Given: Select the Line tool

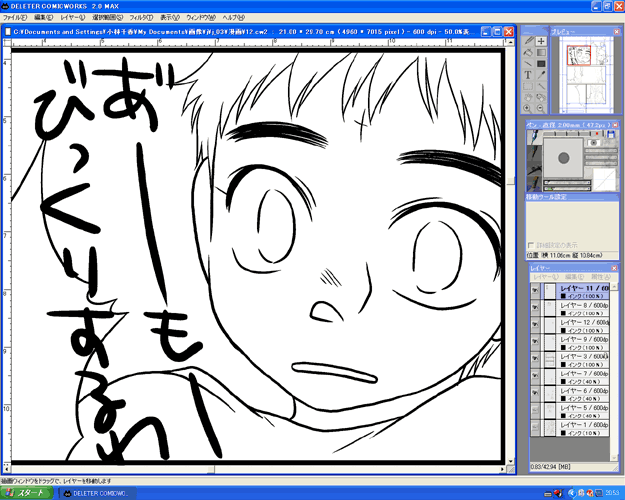Looking at the screenshot, I should 528,63.
